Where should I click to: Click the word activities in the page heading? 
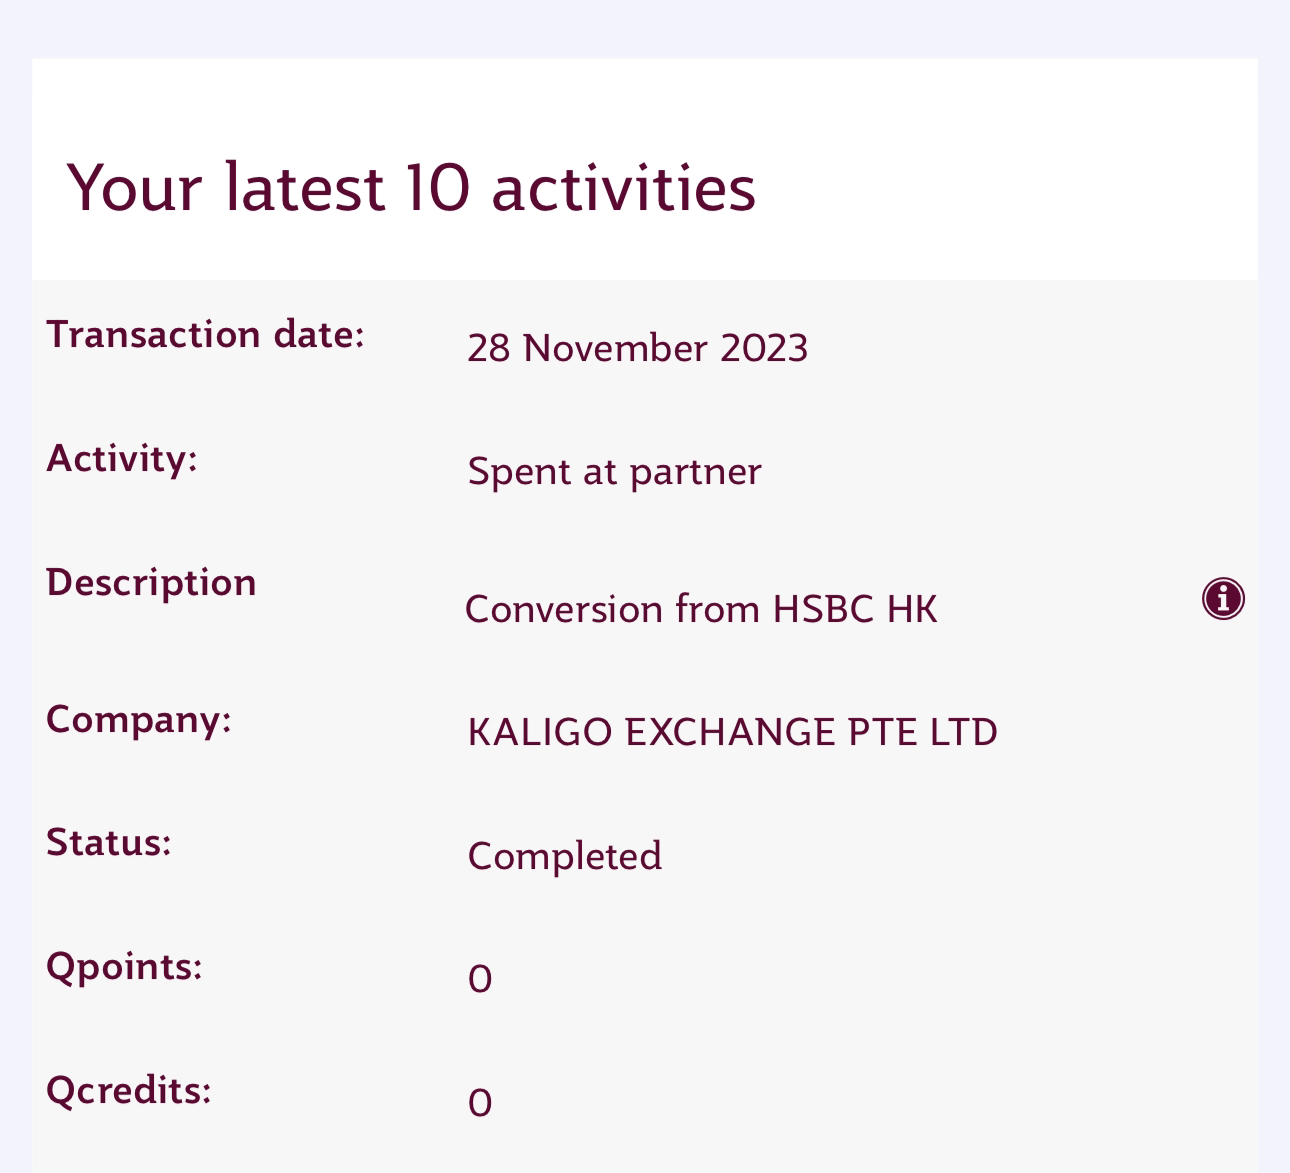pyautogui.click(x=624, y=188)
